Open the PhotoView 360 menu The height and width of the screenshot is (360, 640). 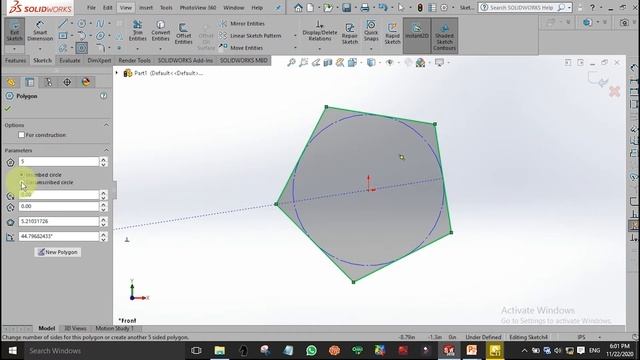pyautogui.click(x=198, y=8)
